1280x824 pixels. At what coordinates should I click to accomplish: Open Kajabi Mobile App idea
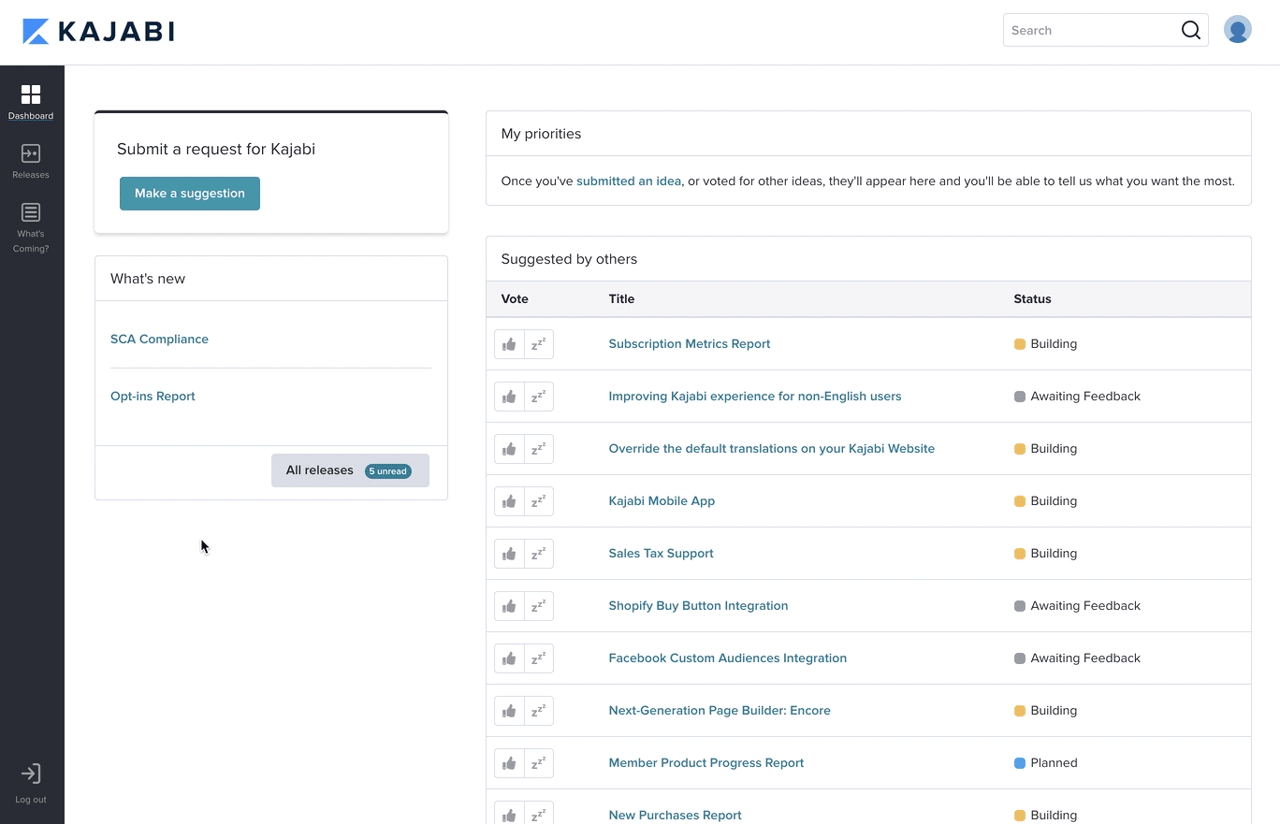point(661,501)
